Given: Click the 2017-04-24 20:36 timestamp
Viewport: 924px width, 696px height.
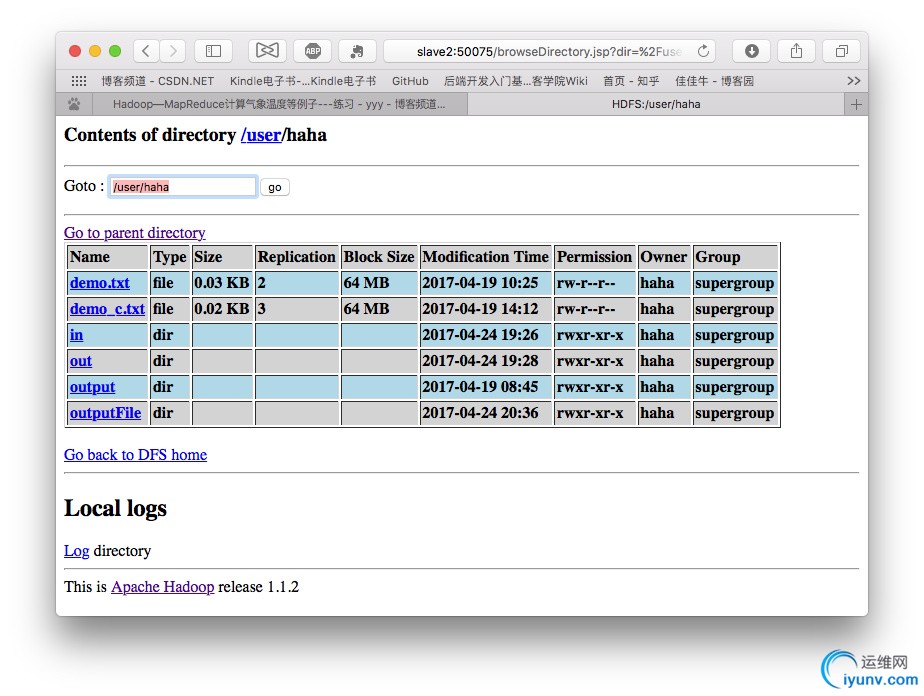Looking at the screenshot, I should coord(480,413).
